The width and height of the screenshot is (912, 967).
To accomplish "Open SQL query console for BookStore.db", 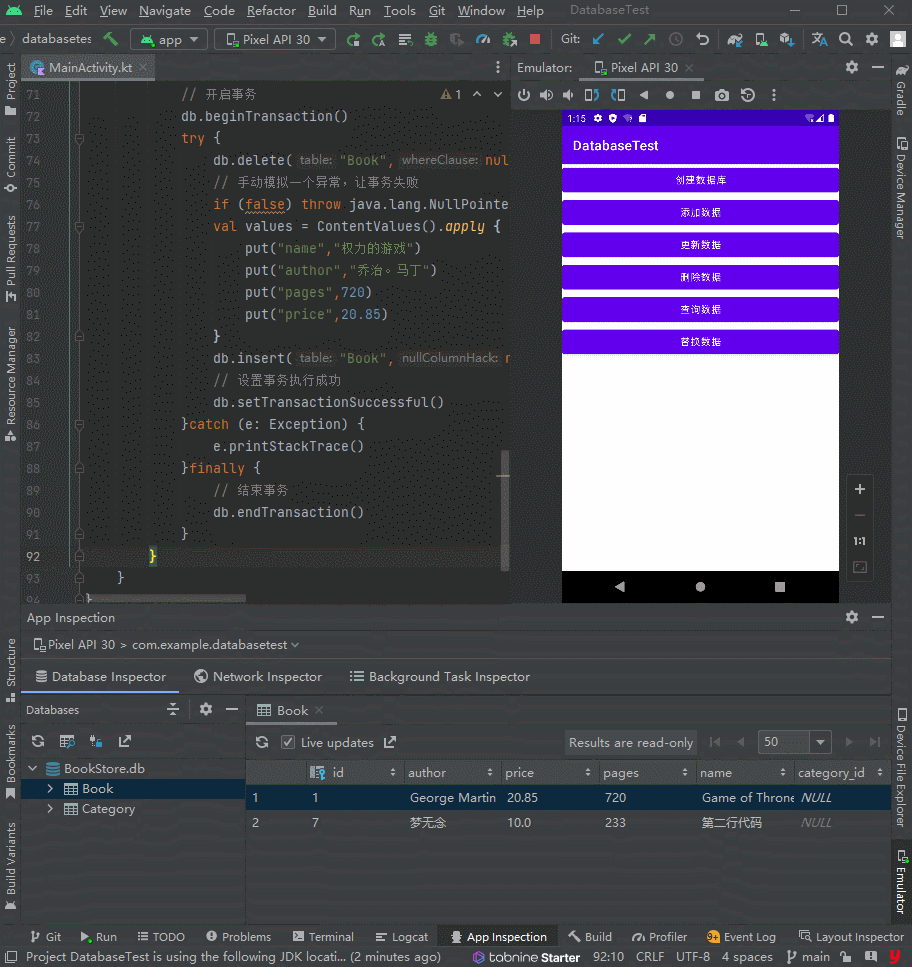I will coord(65,741).
